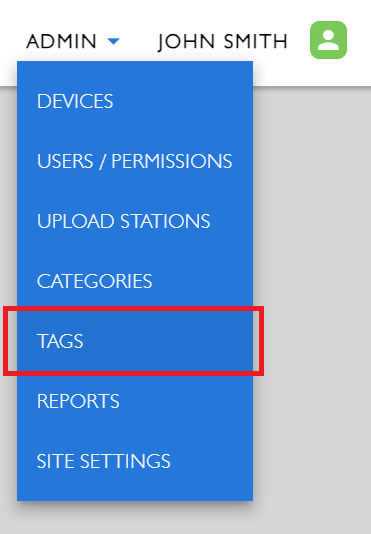
Task: Click the word STATIONS in the dropdown list
Action: [x=165, y=221]
